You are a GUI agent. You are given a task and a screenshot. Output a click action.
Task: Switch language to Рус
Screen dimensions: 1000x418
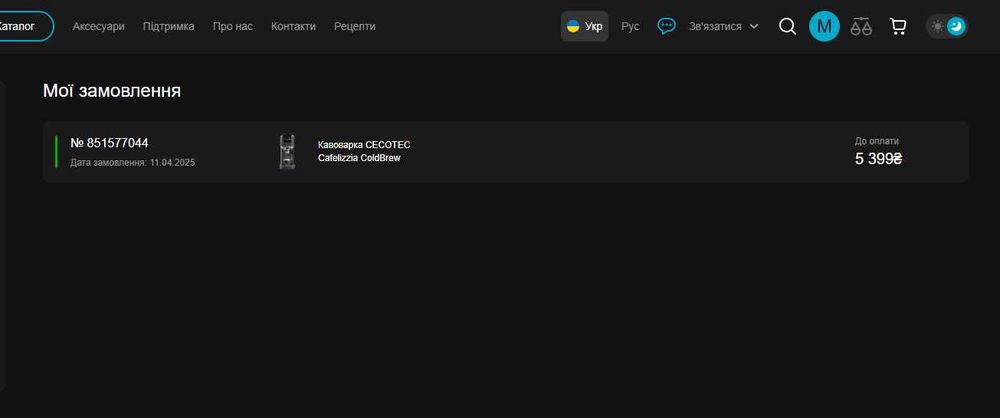click(x=630, y=26)
